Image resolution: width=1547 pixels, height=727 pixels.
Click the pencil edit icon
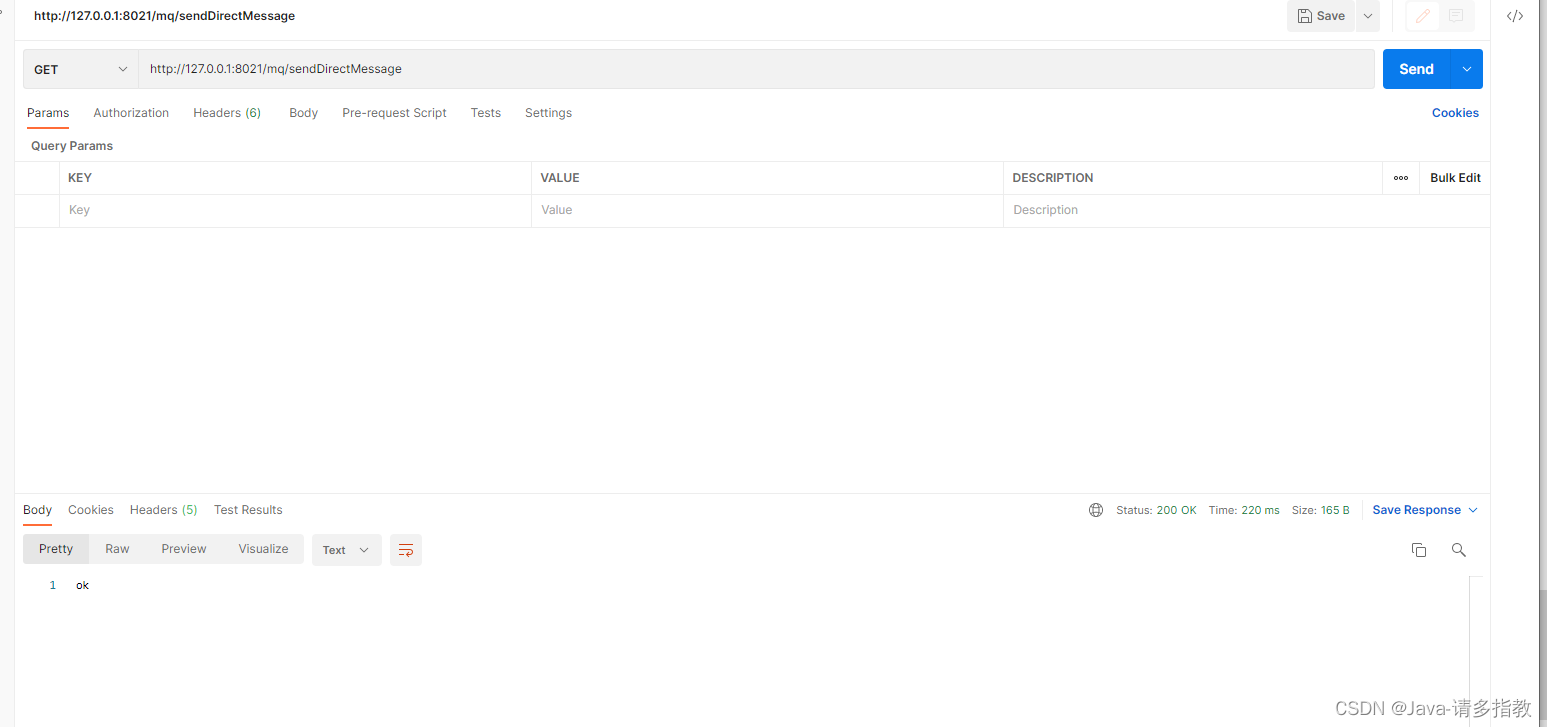(x=1422, y=16)
